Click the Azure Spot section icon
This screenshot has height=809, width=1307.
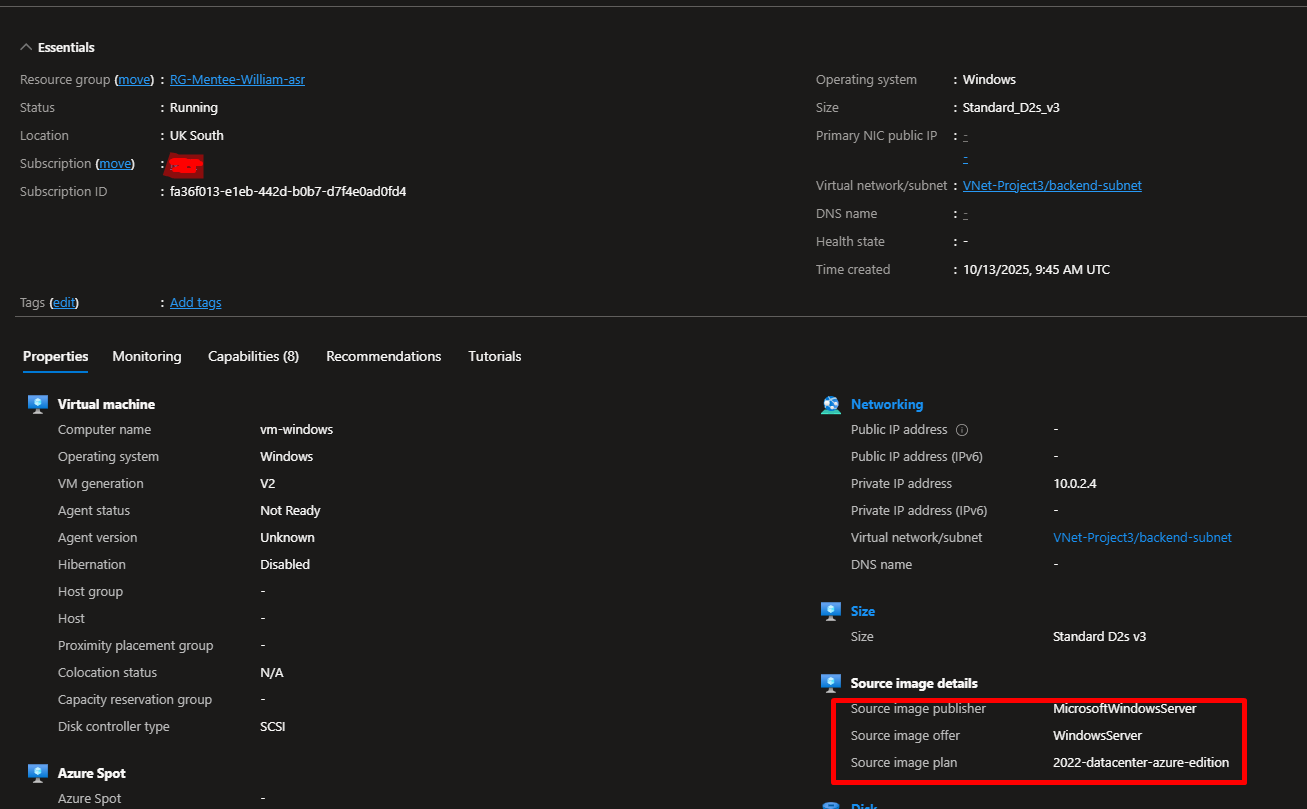click(38, 773)
